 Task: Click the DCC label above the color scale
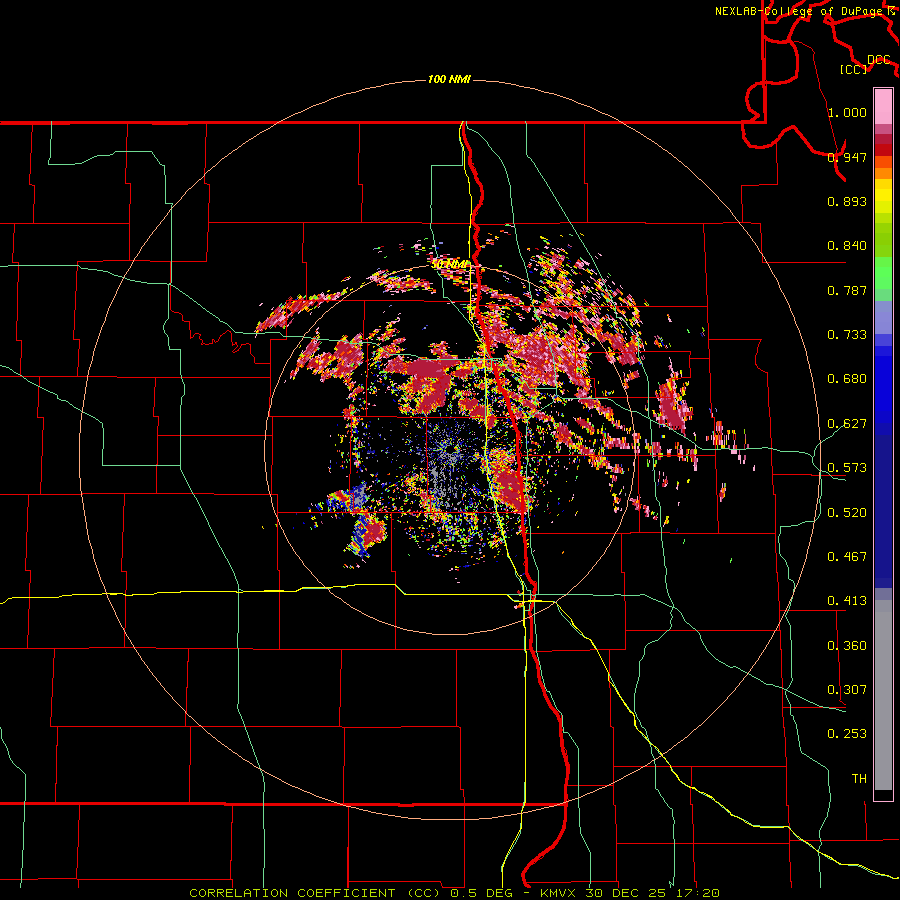pyautogui.click(x=878, y=60)
